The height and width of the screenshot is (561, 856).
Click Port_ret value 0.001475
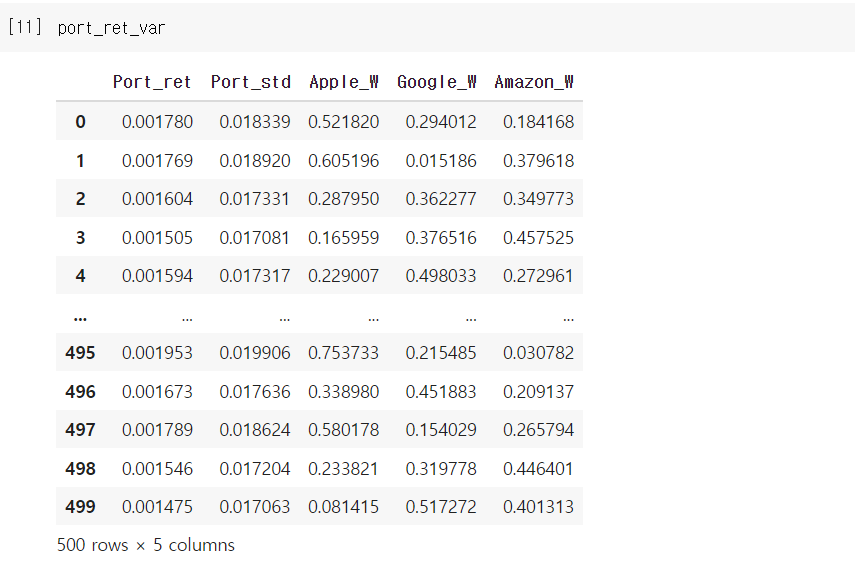pos(157,506)
